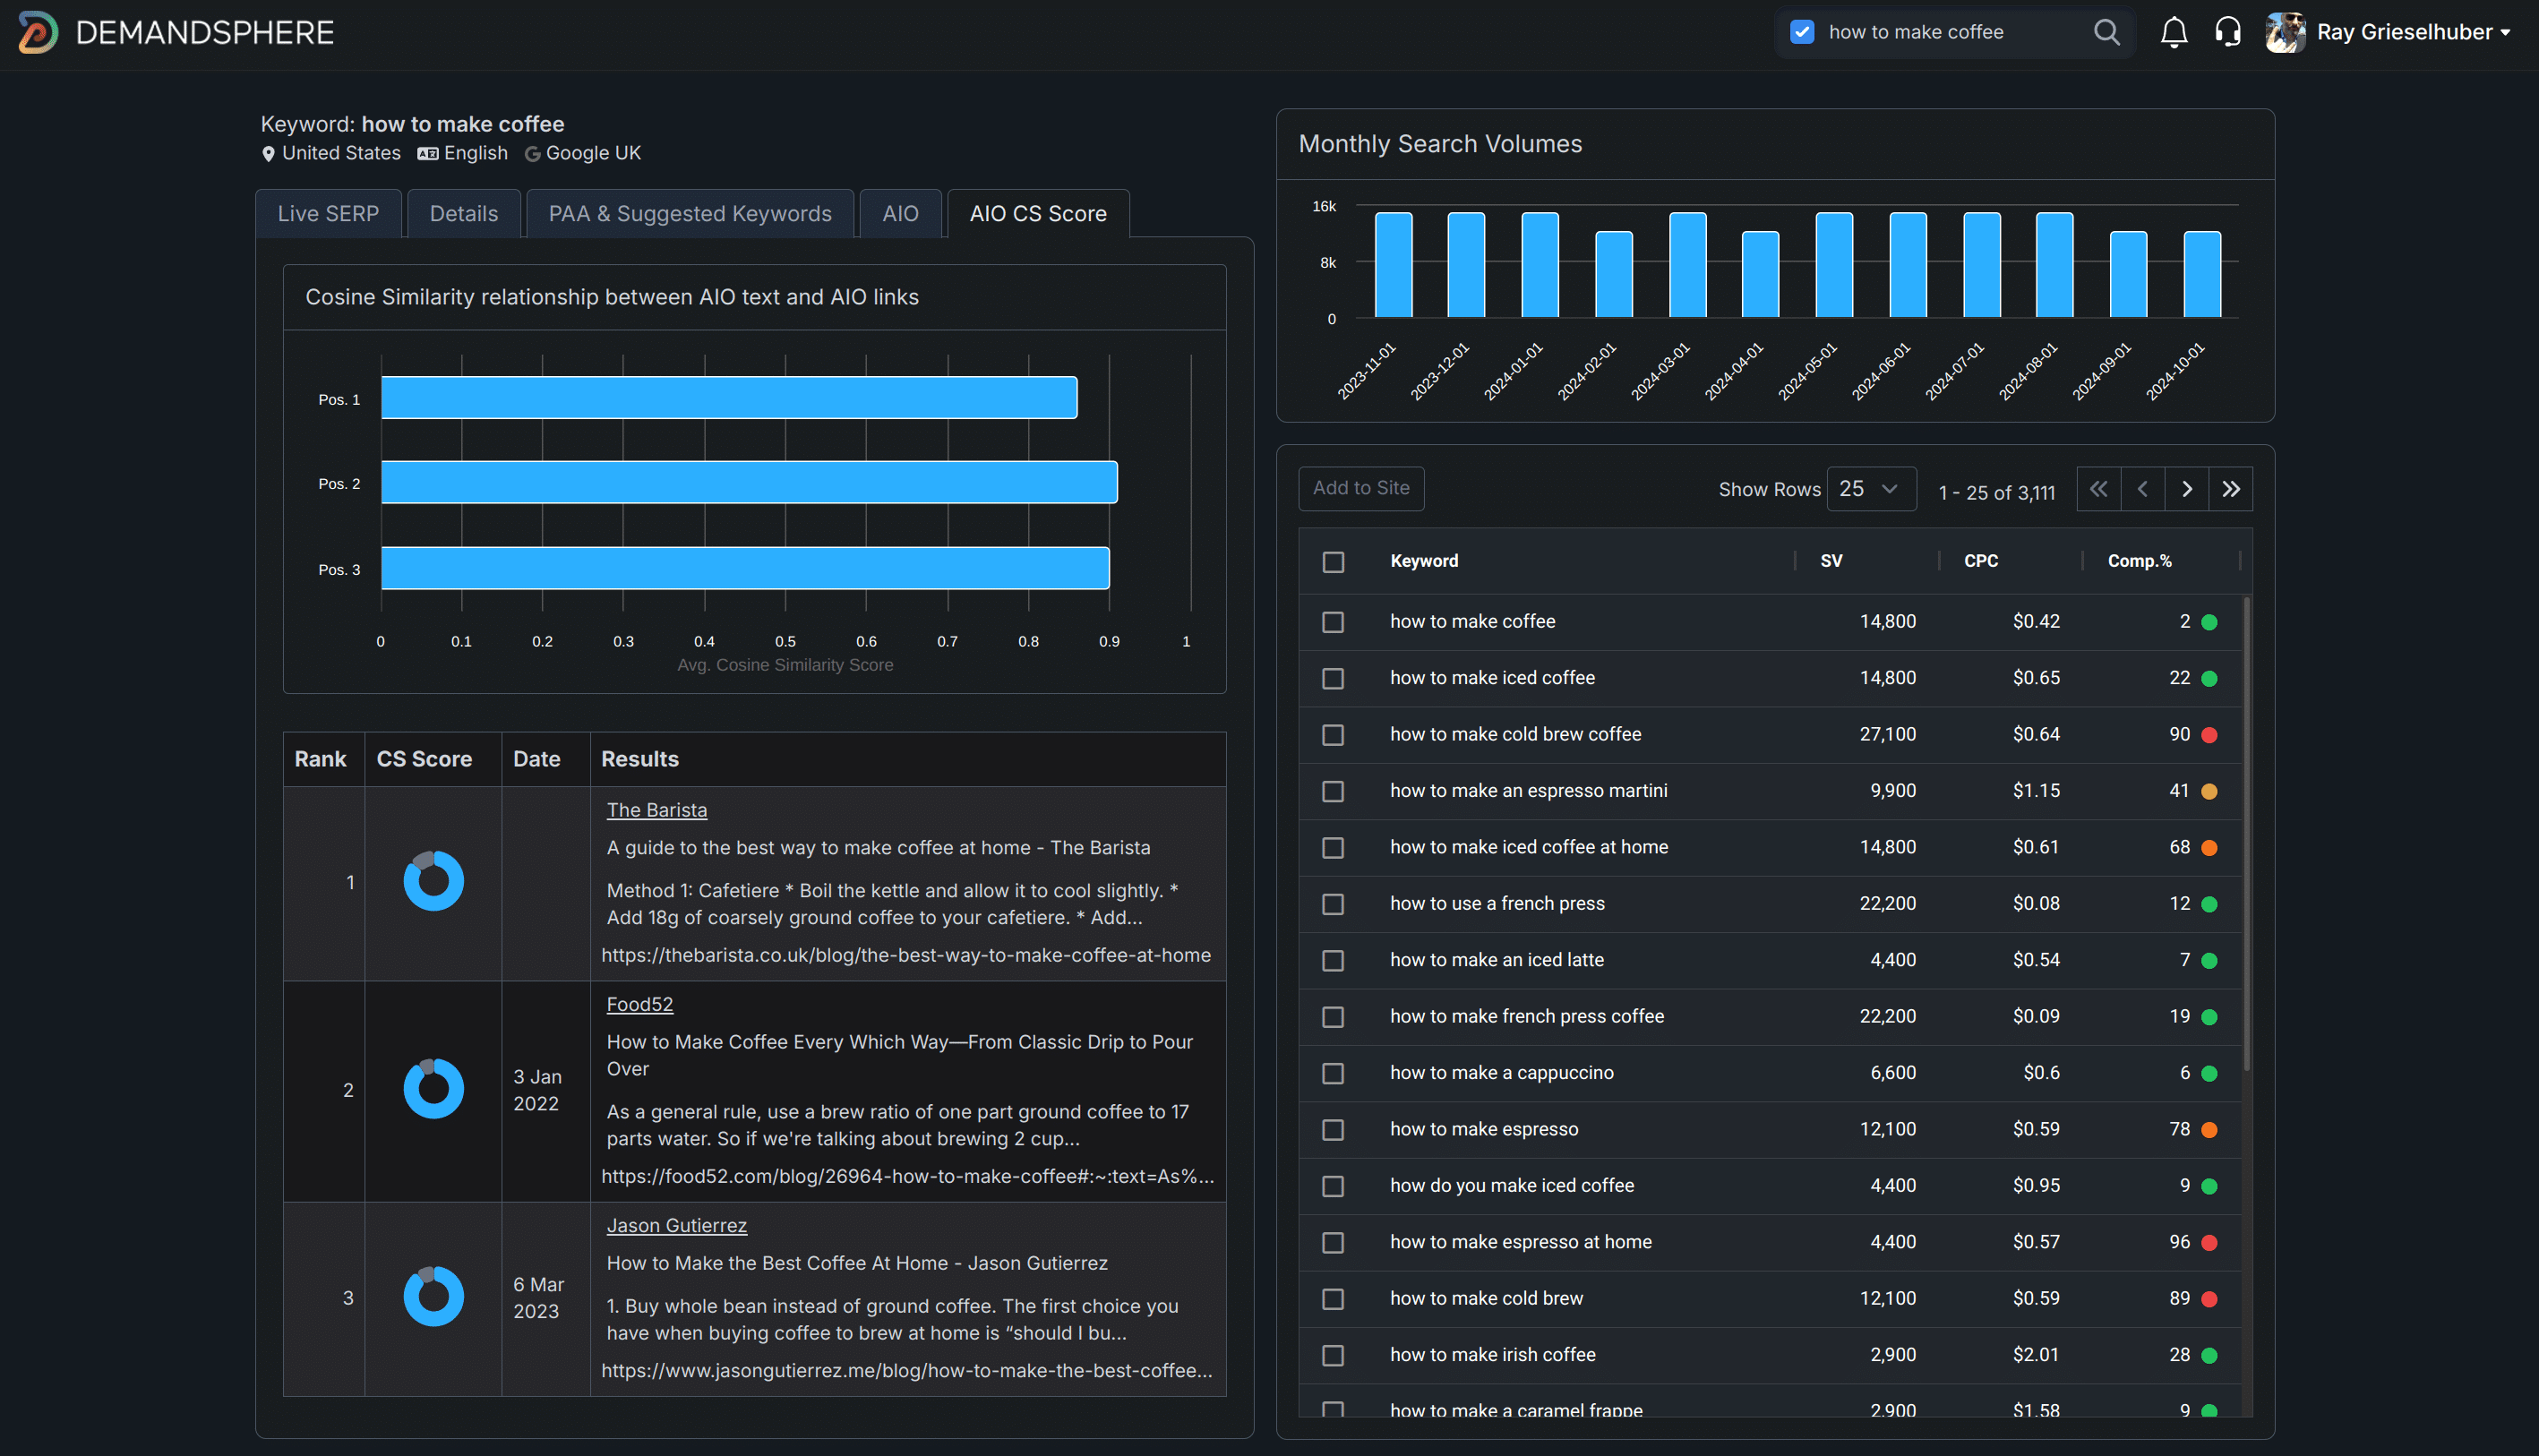
Task: Select all keywords via header checkbox
Action: [1333, 562]
